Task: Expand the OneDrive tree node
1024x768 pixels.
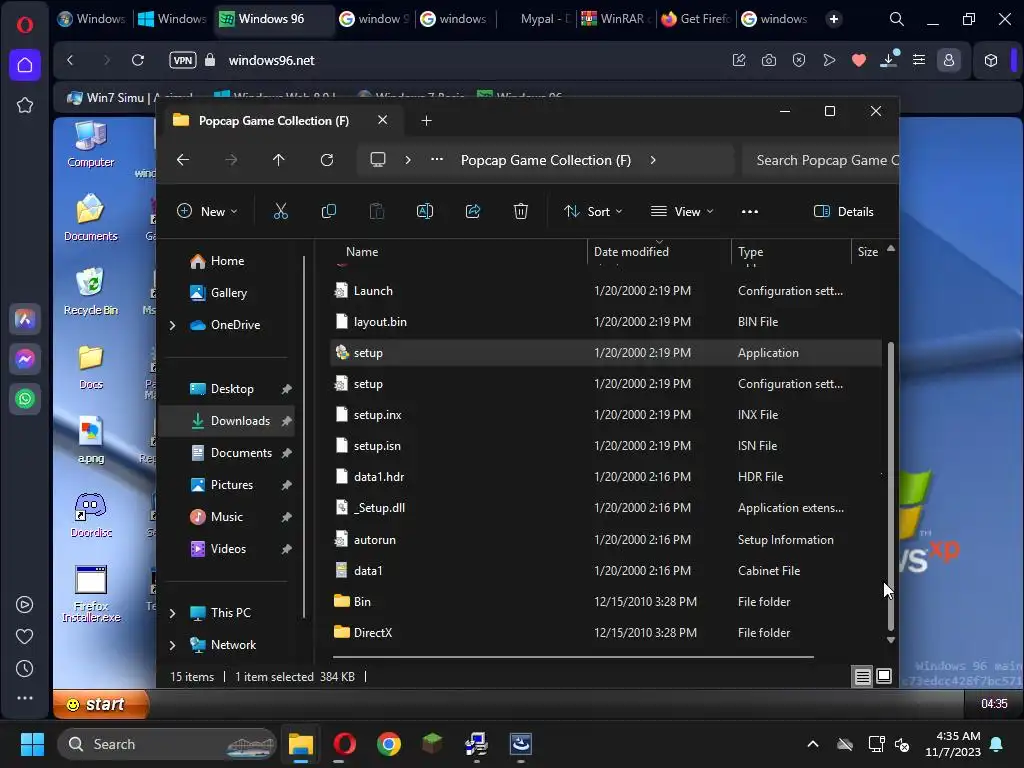Action: tap(172, 325)
